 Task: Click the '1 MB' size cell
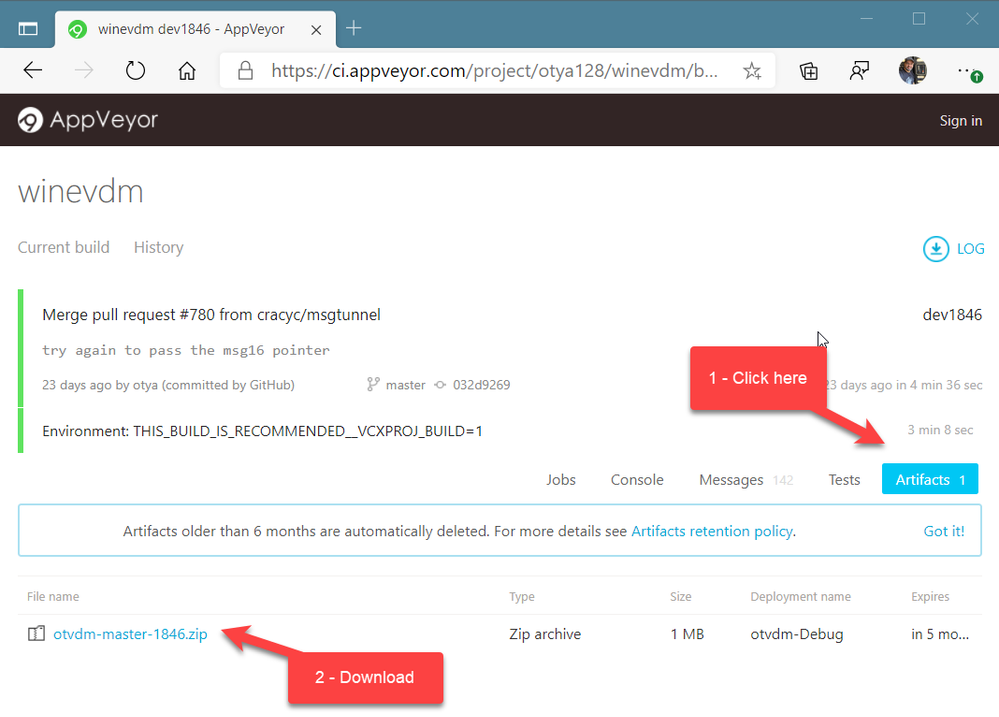pos(687,634)
